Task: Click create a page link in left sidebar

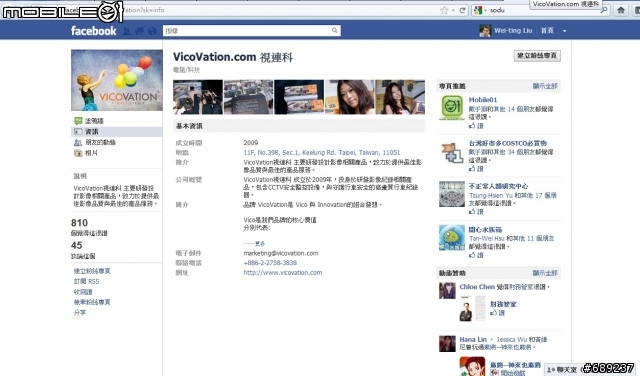Action: coord(92,271)
